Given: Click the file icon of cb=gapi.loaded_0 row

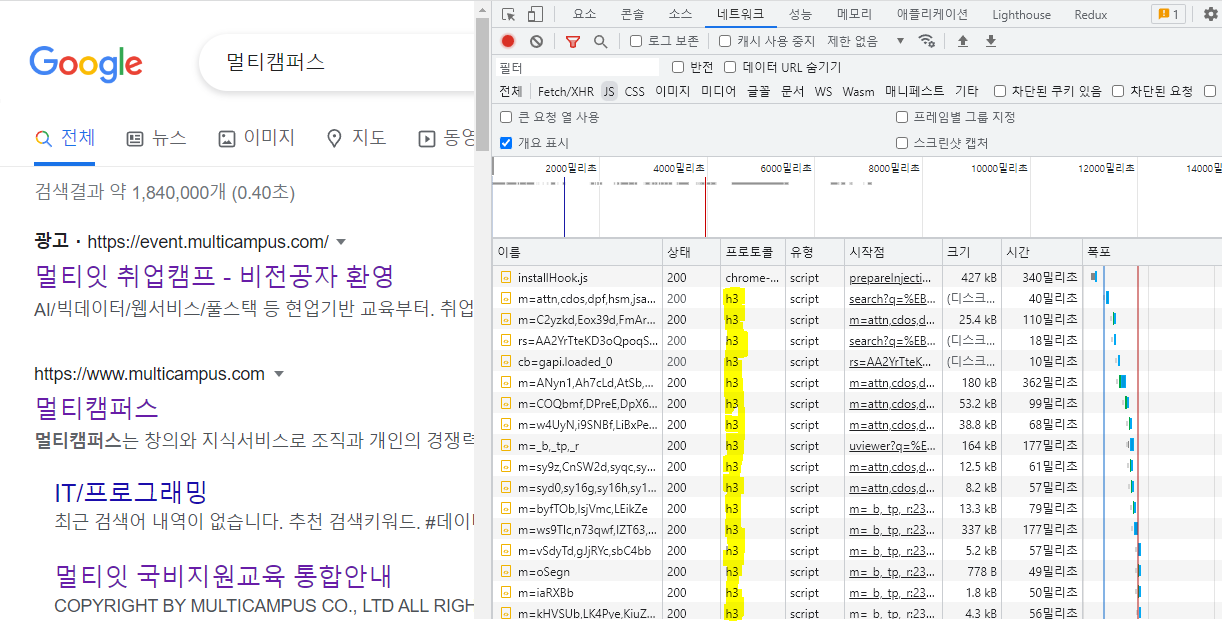Looking at the screenshot, I should pyautogui.click(x=506, y=362).
